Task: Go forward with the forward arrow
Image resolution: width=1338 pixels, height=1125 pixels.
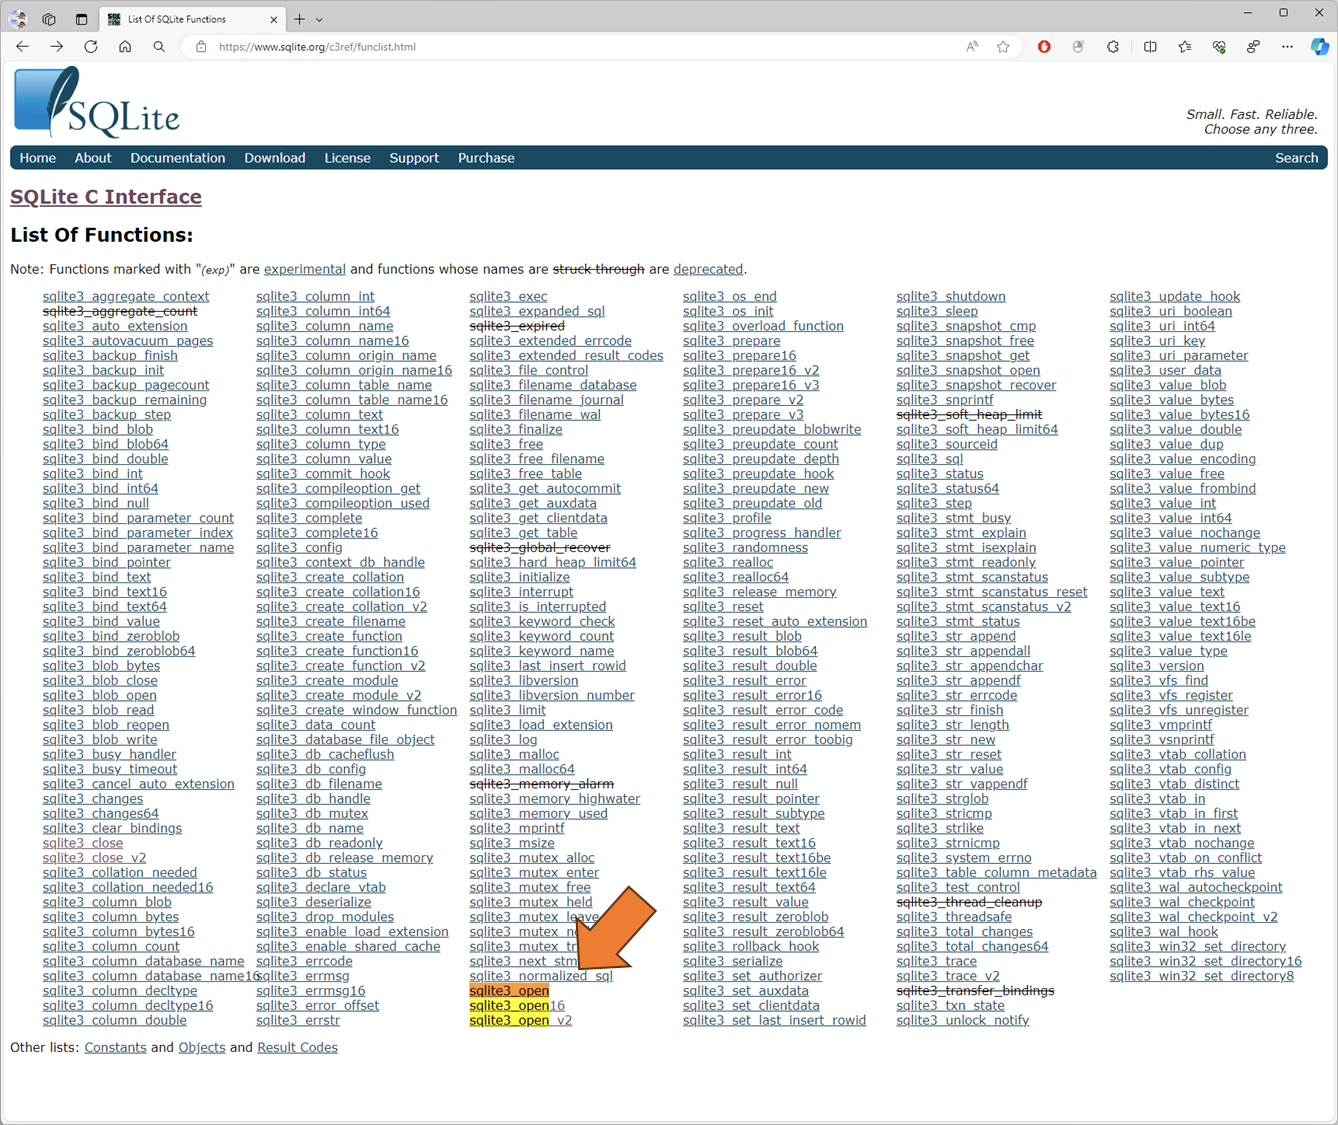Action: point(57,47)
